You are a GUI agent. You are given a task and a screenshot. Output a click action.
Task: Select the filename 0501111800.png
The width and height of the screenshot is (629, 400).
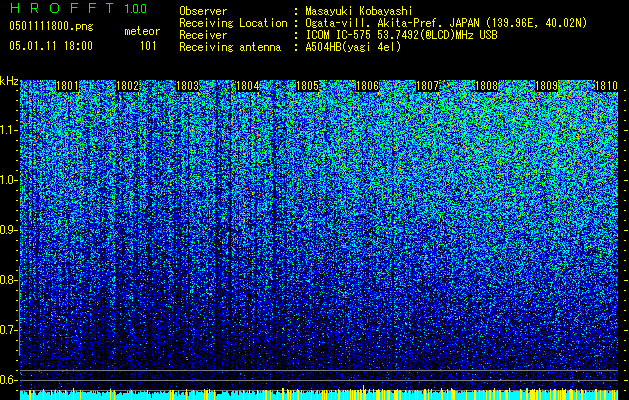[51, 26]
